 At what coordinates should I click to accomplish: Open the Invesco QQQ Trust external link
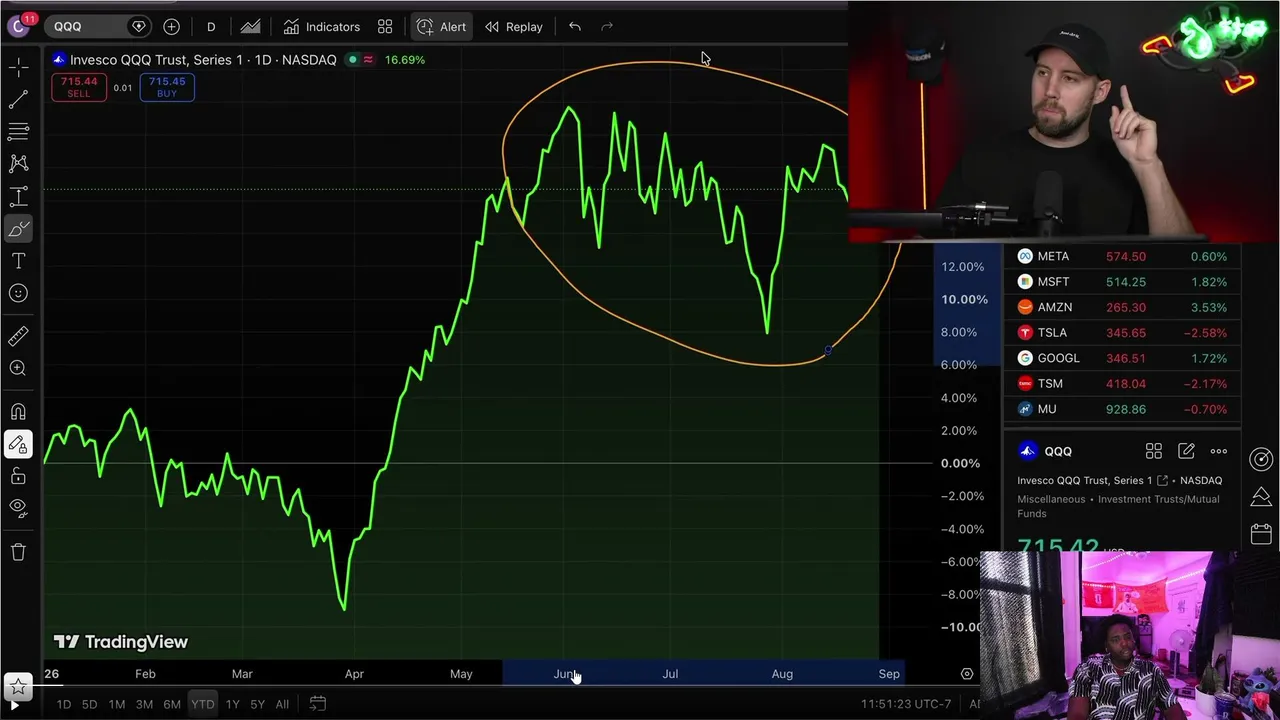click(1162, 481)
